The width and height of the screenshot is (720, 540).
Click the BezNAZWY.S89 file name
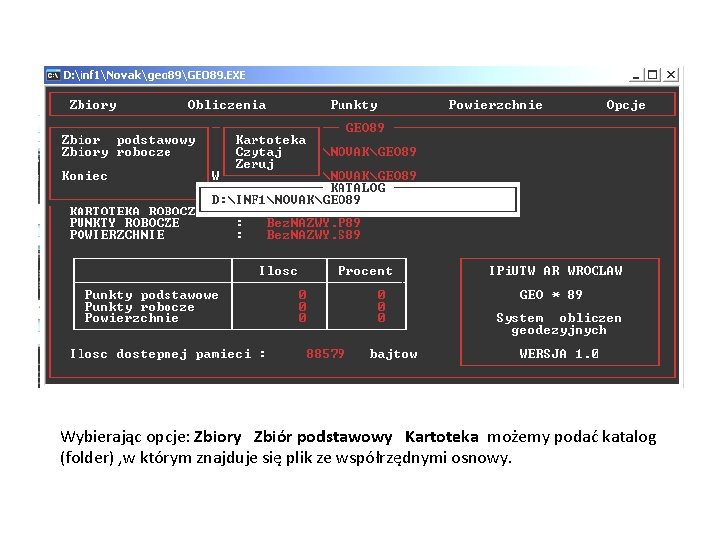(314, 235)
